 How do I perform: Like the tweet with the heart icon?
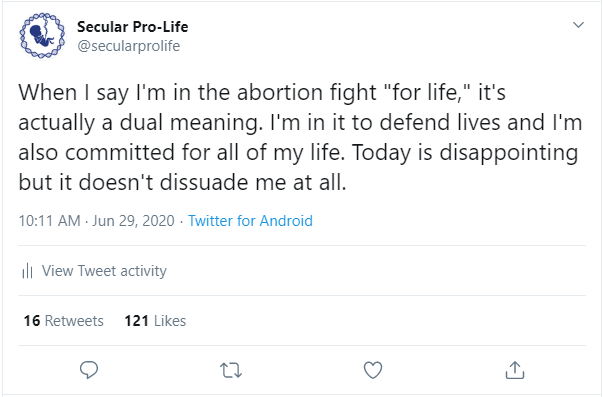click(373, 370)
